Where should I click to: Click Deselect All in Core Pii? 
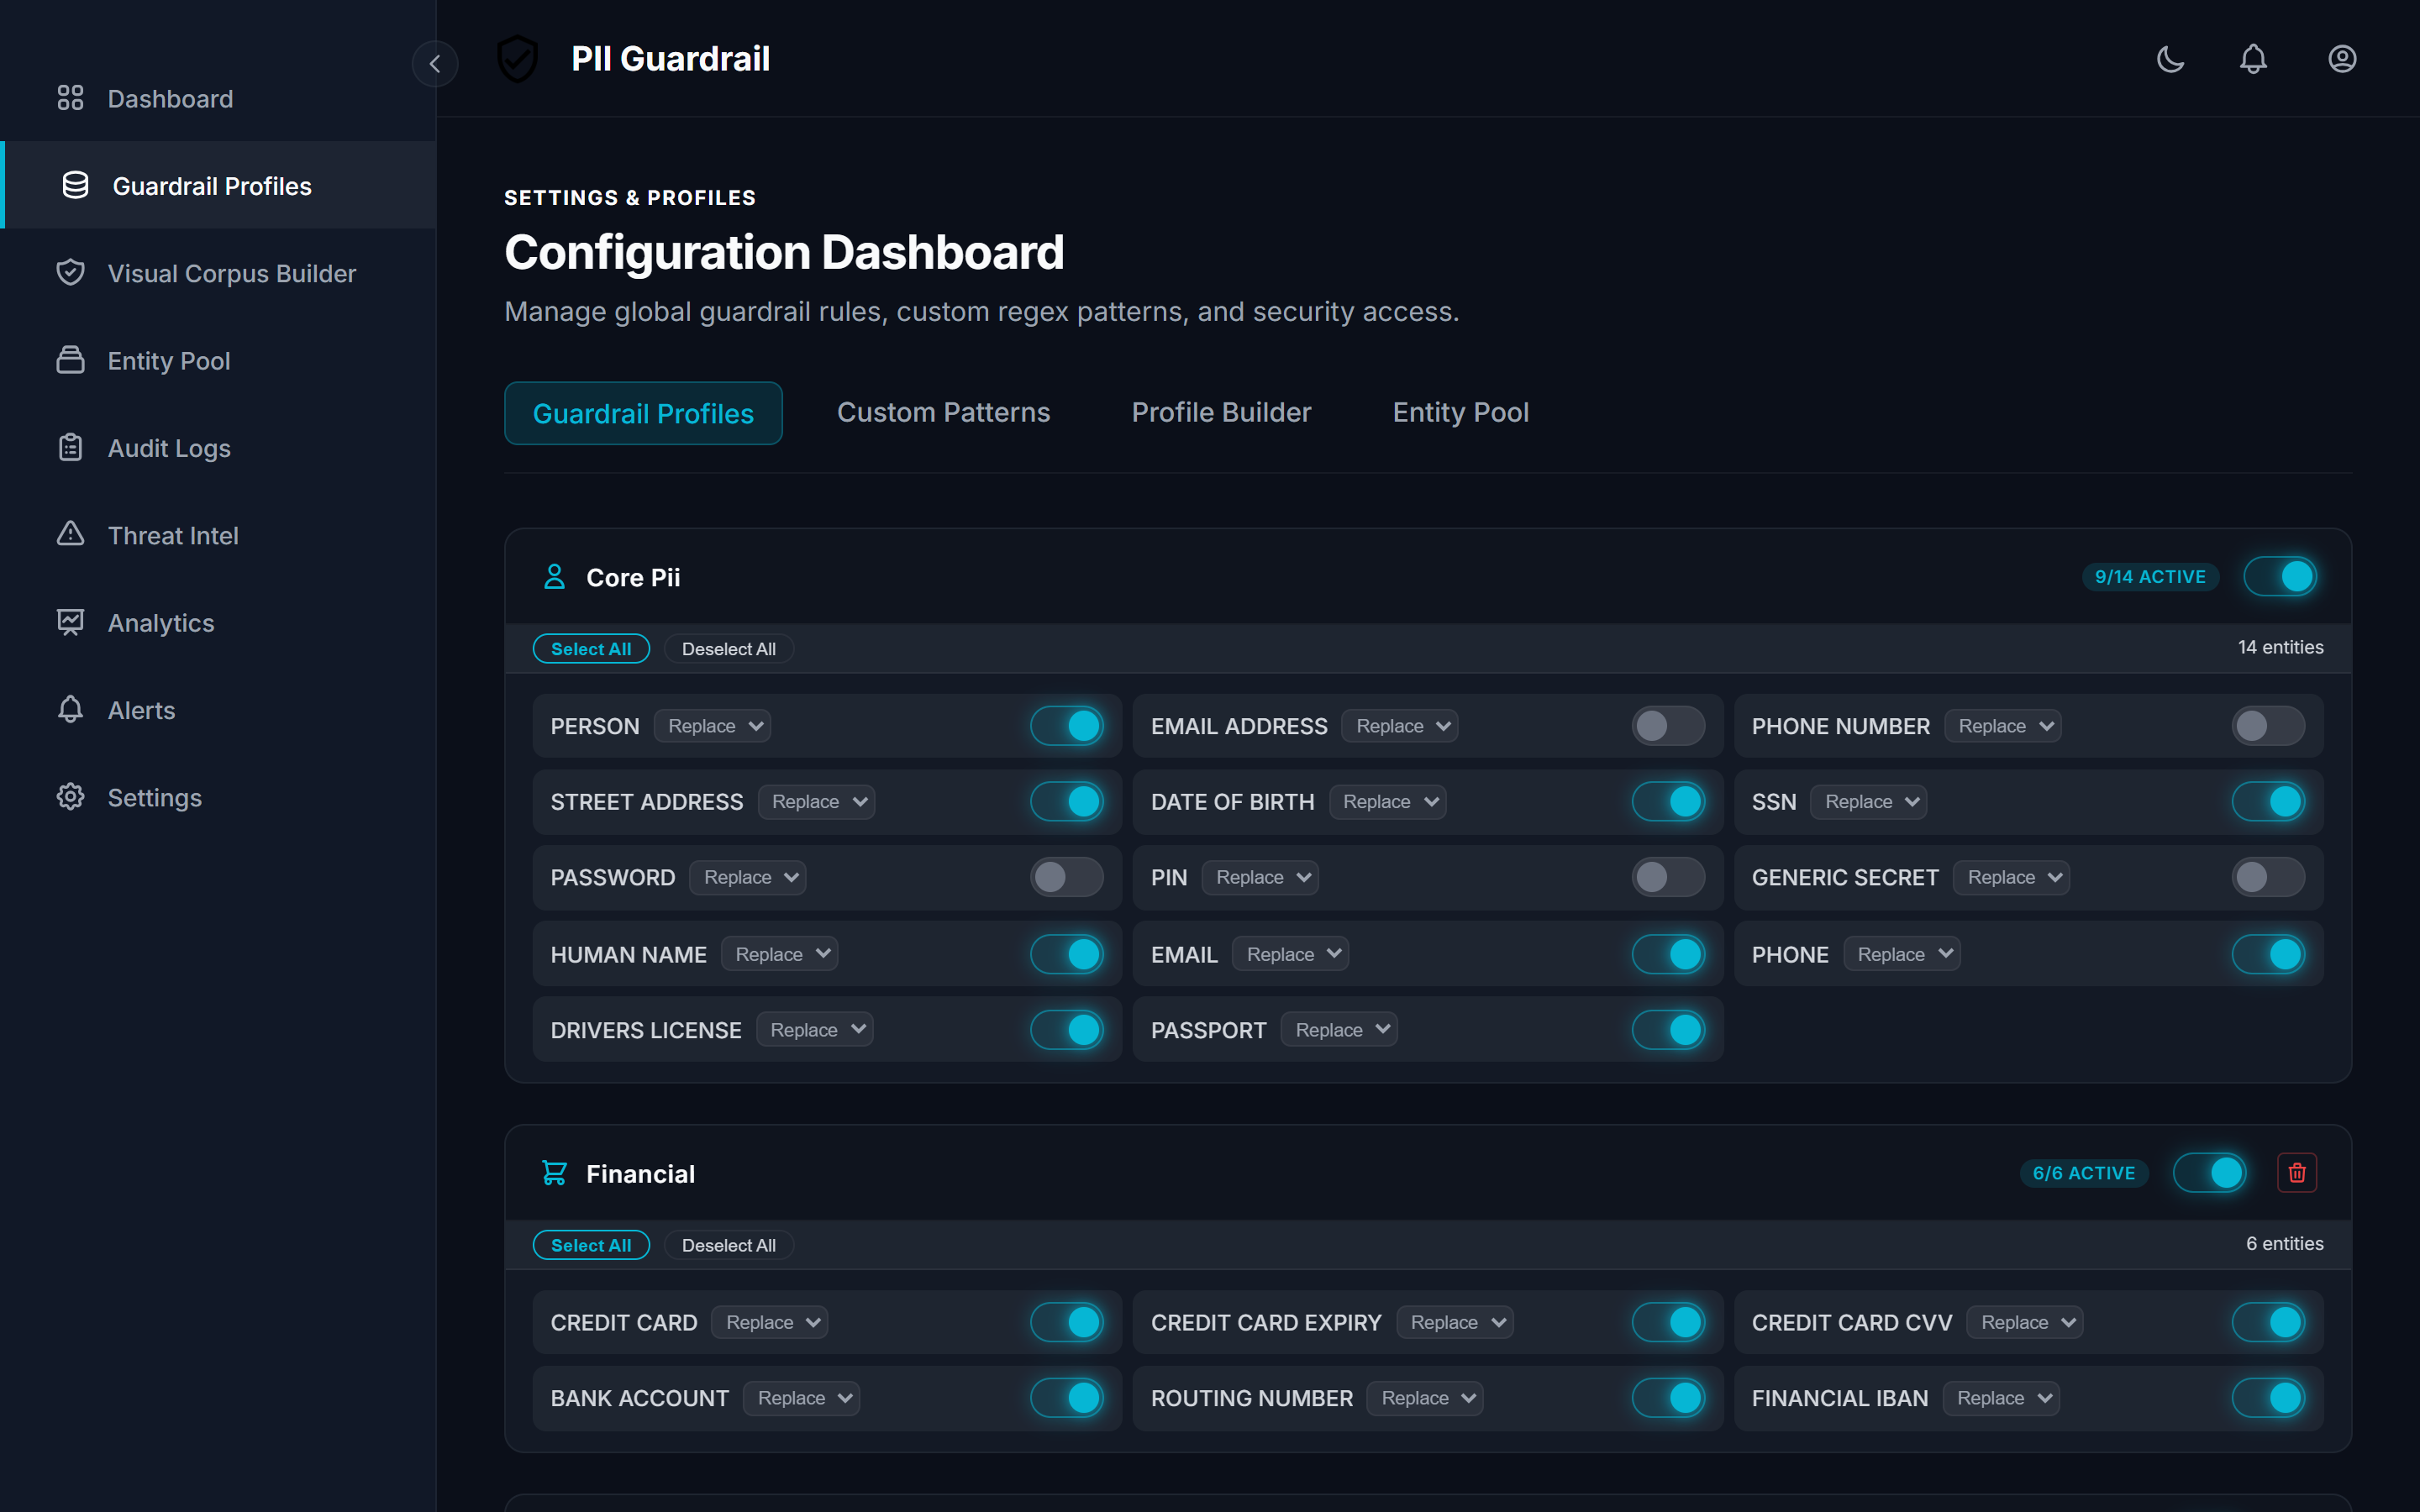point(729,649)
